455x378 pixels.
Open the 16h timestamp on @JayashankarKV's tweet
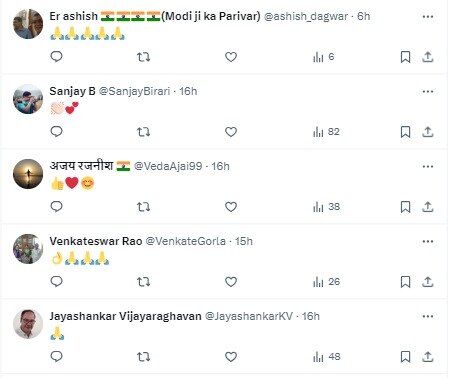(311, 316)
